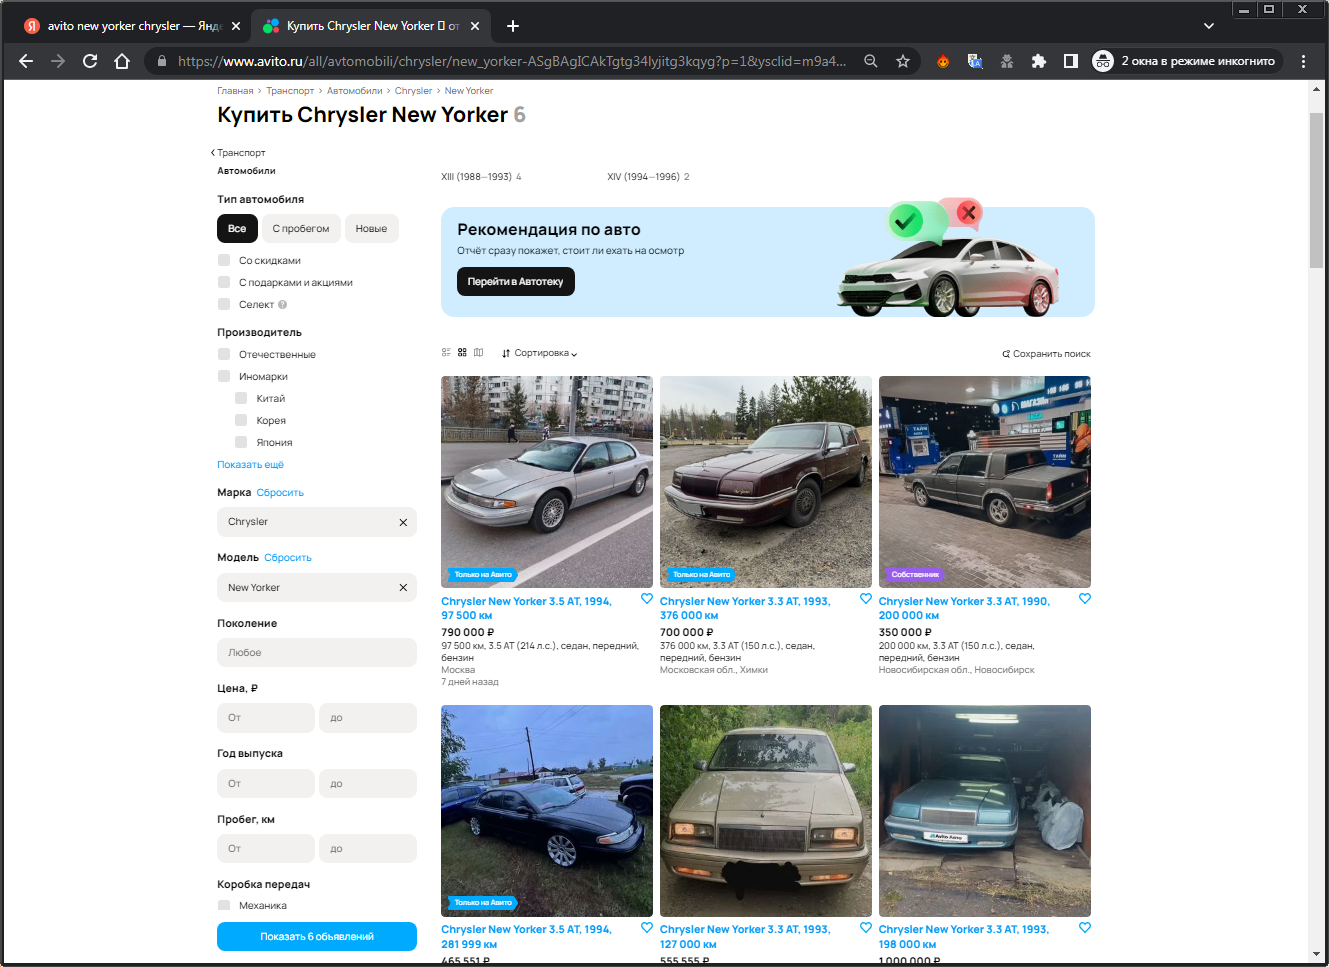
Task: Switch to list view layout icon
Action: 446,353
